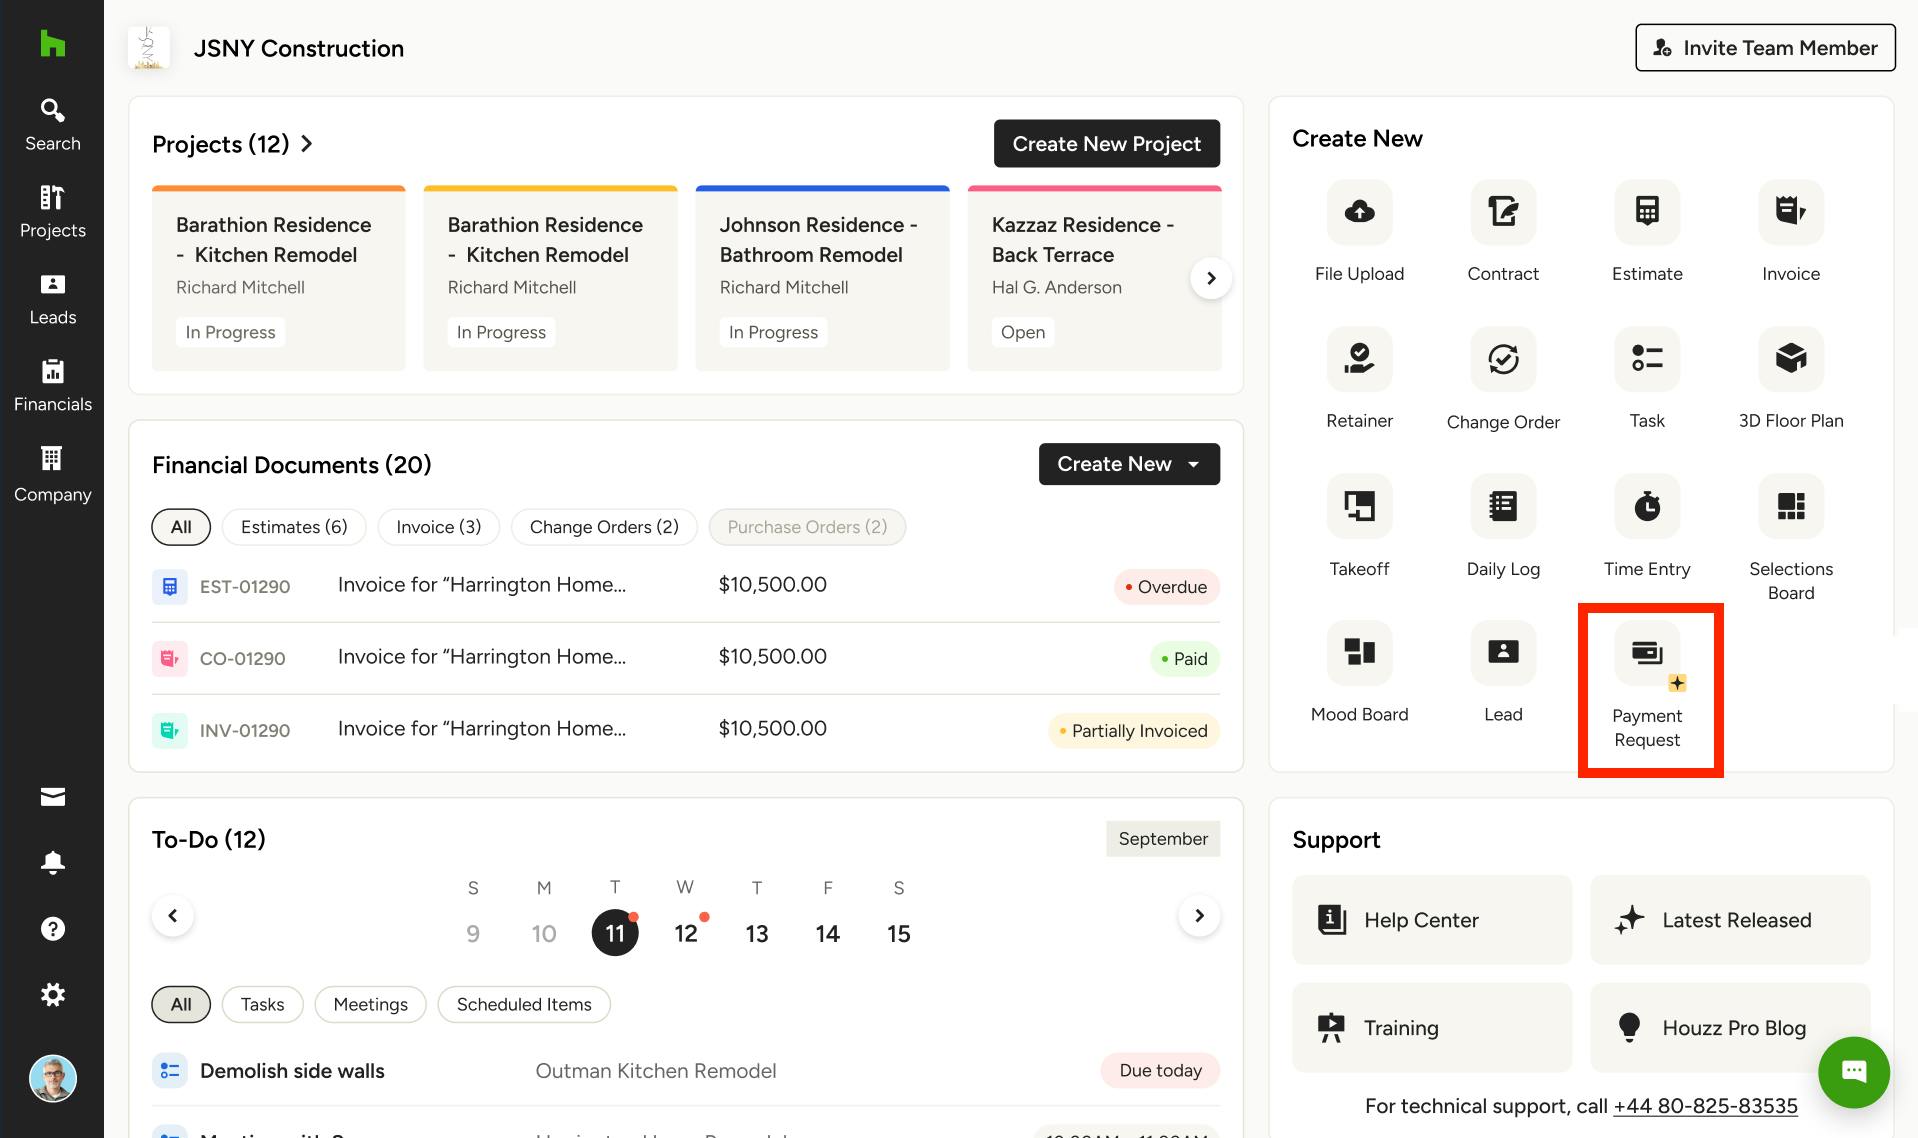Image resolution: width=1918 pixels, height=1138 pixels.
Task: Open the September month selector
Action: (1162, 839)
